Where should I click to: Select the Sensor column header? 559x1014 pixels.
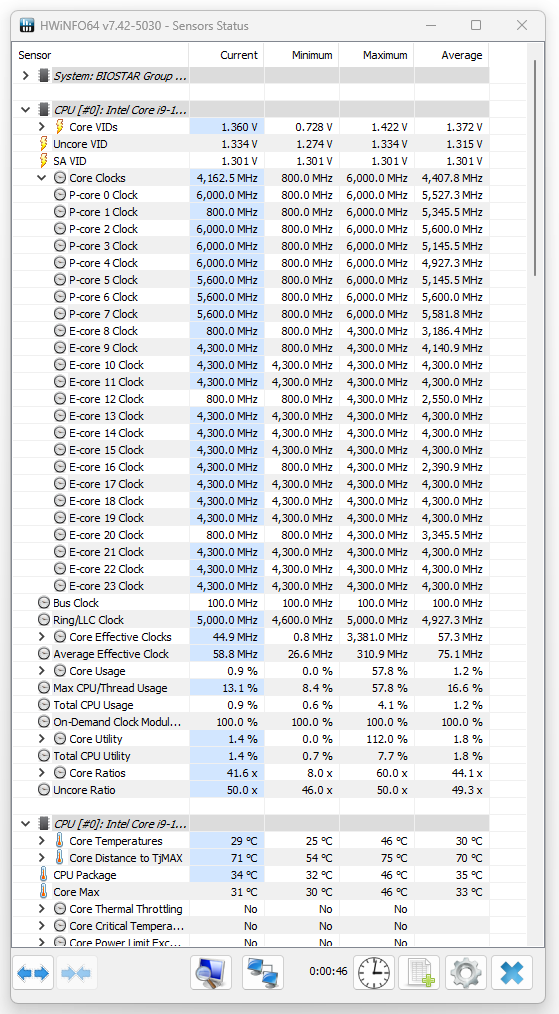[x=100, y=55]
